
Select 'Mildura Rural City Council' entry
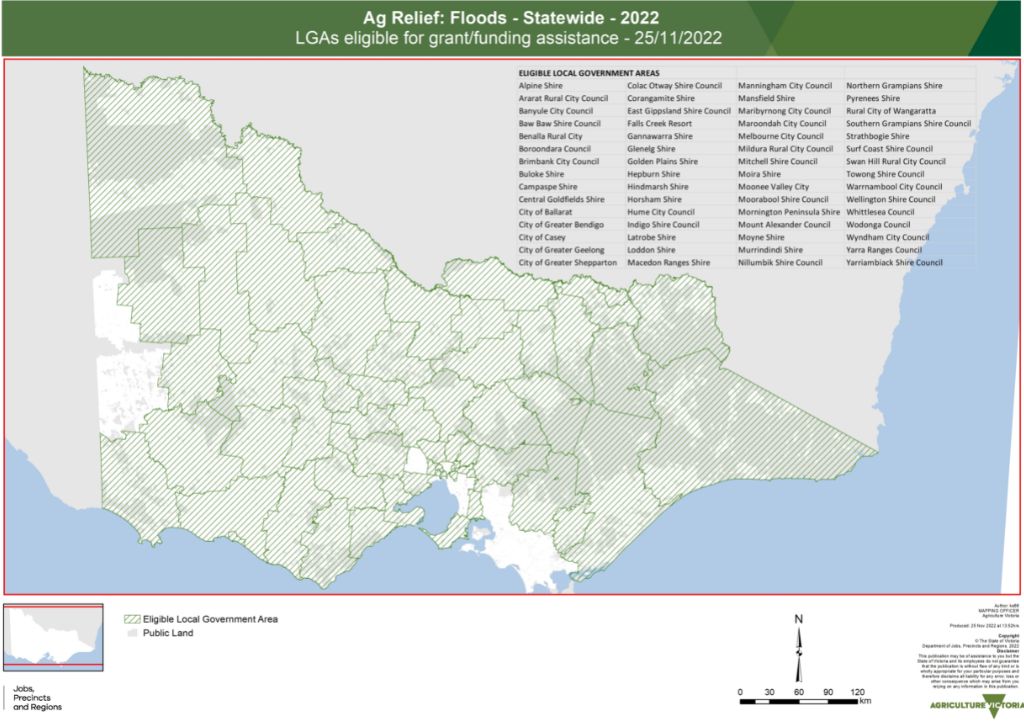click(x=785, y=149)
